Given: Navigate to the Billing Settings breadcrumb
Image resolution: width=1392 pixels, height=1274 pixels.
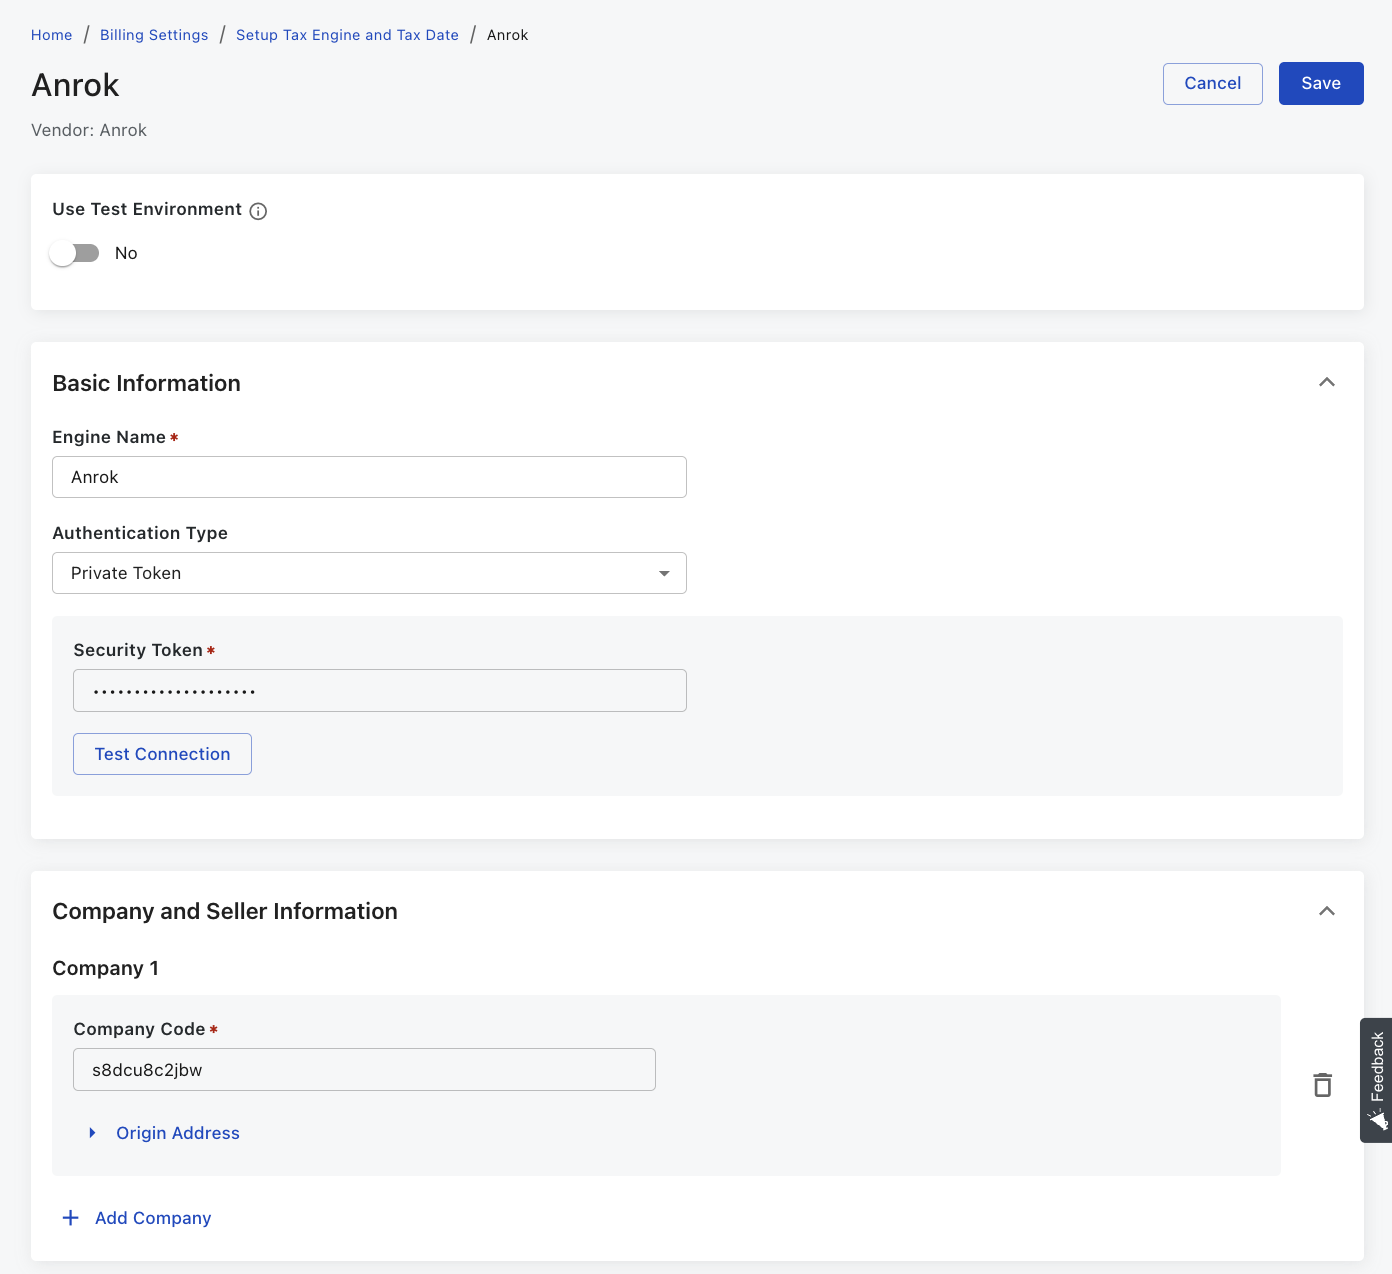Looking at the screenshot, I should 154,35.
